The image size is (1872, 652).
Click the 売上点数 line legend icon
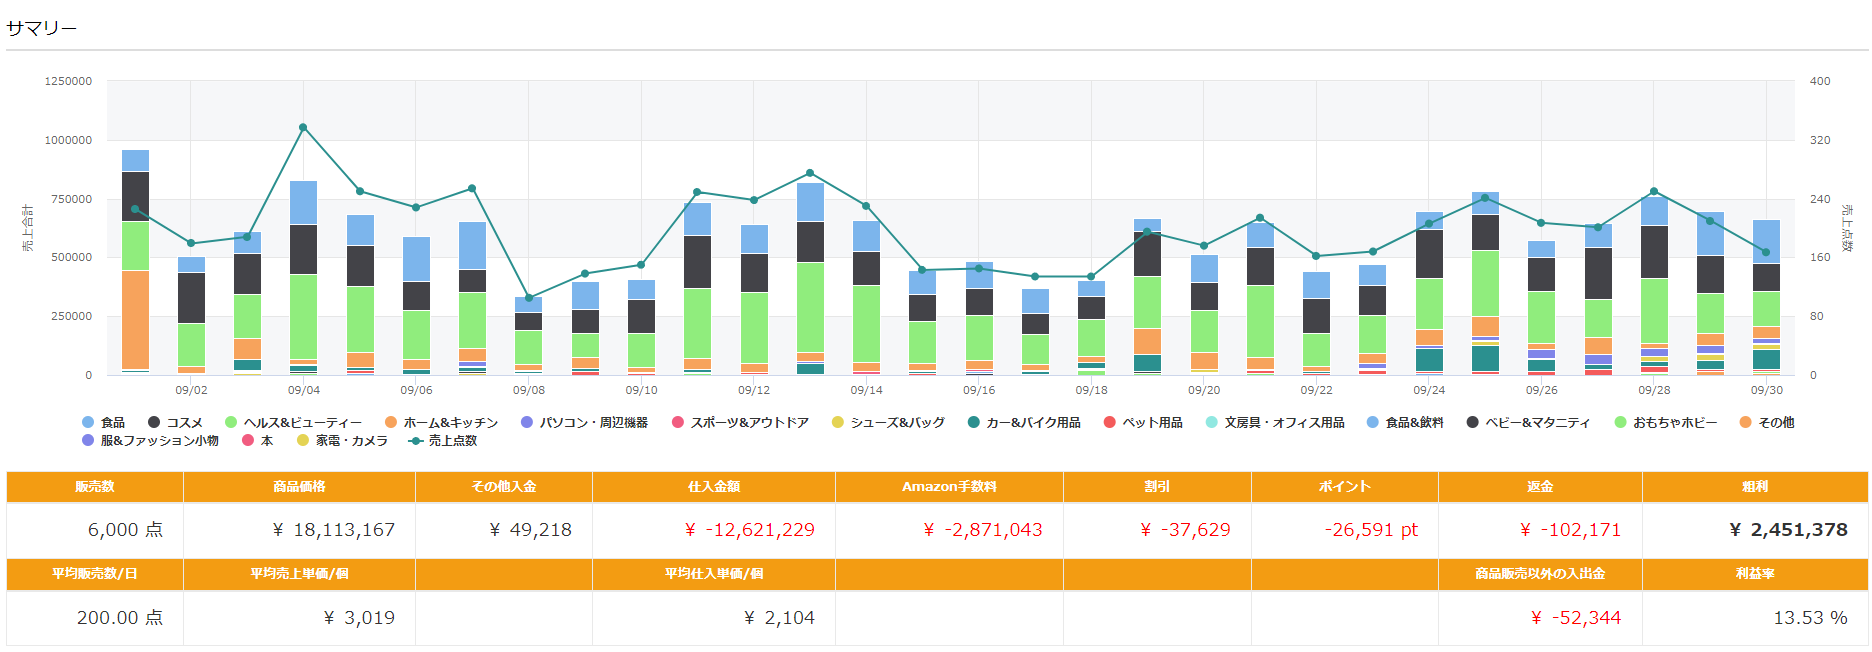point(416,441)
